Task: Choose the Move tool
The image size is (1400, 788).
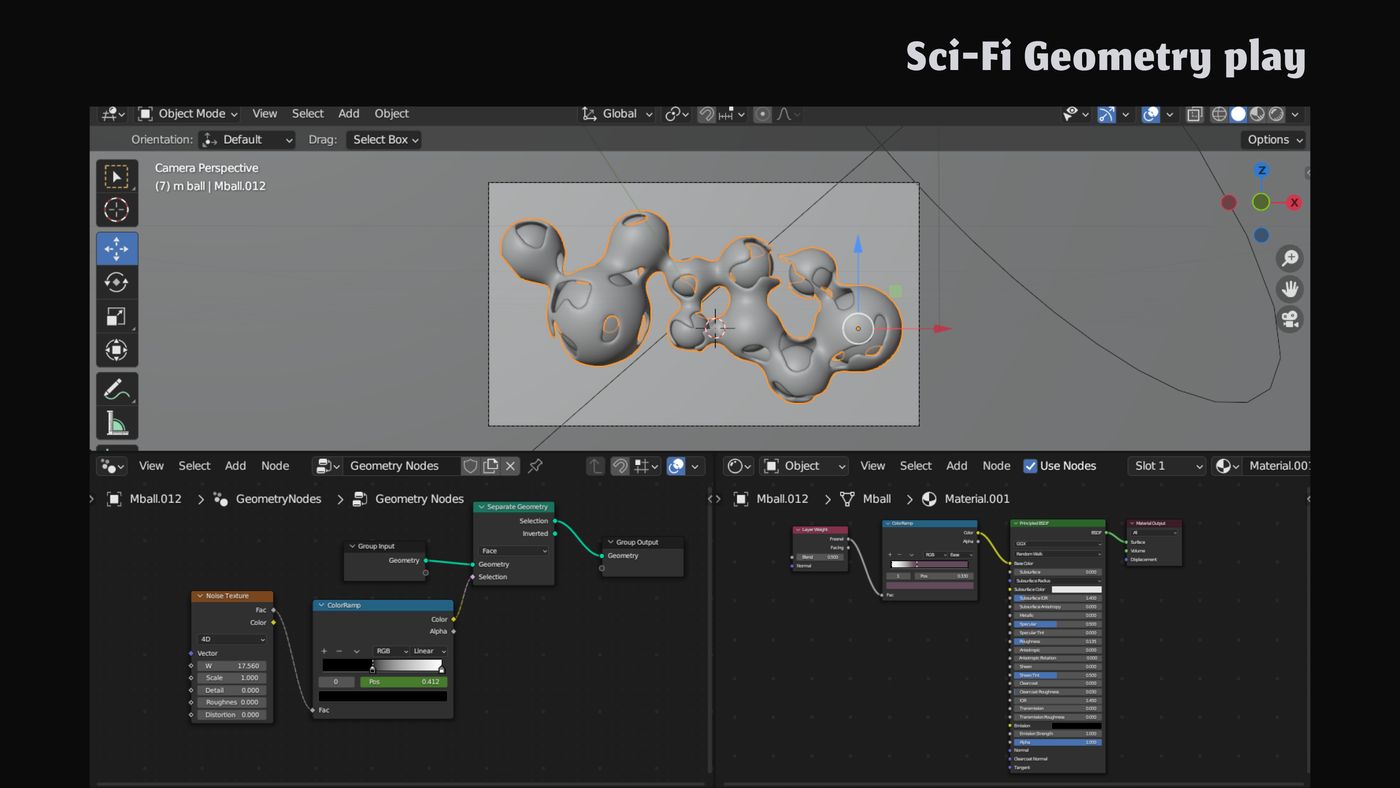Action: pyautogui.click(x=117, y=249)
